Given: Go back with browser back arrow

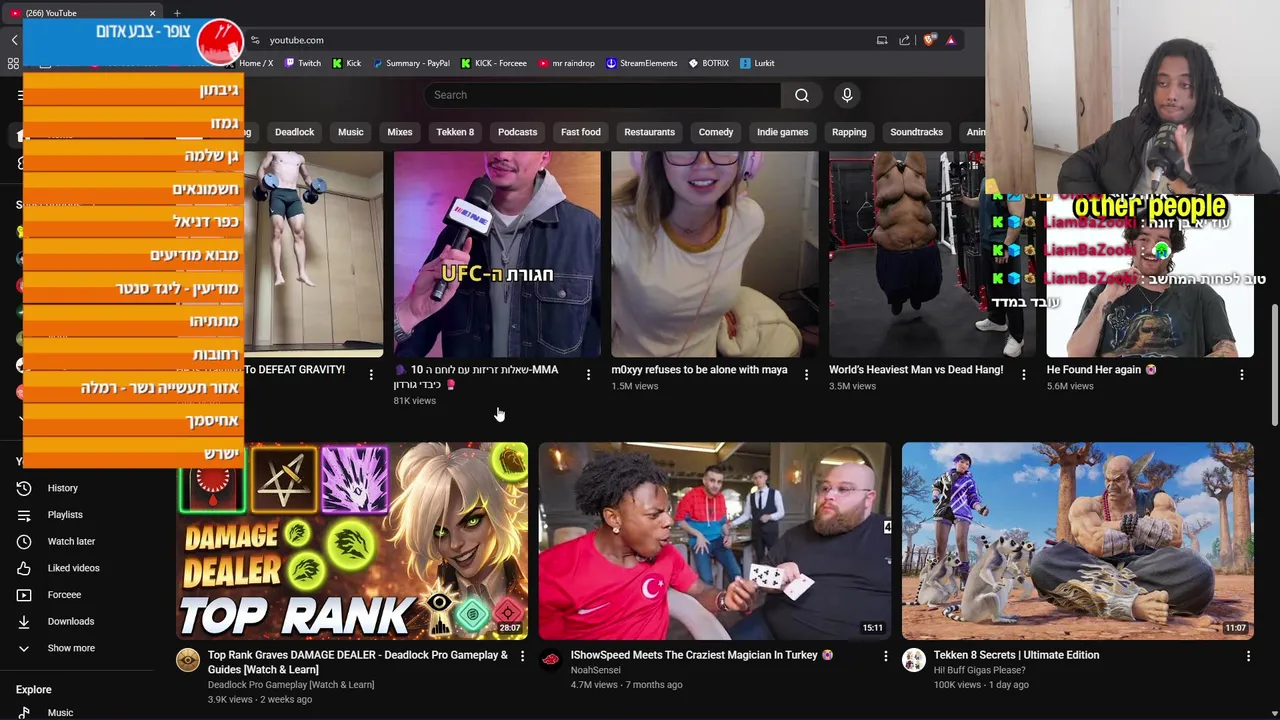Looking at the screenshot, I should pyautogui.click(x=14, y=40).
